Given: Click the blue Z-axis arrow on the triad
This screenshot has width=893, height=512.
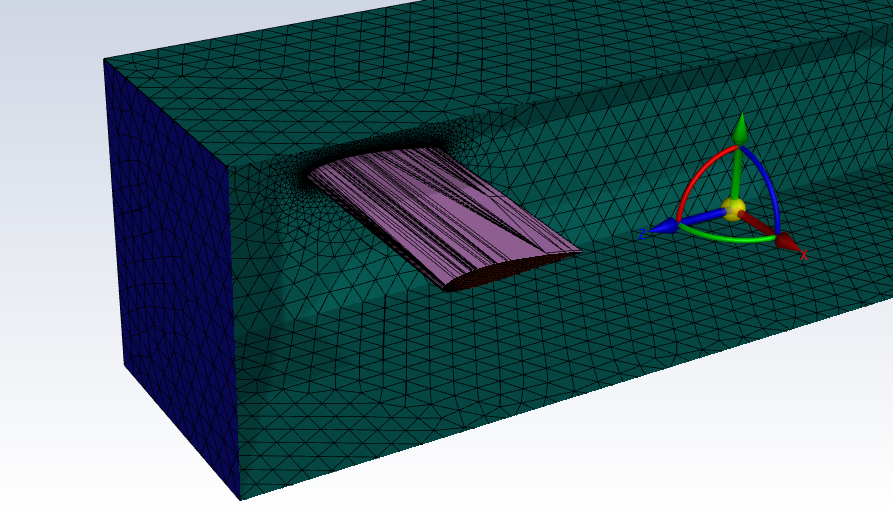Looking at the screenshot, I should pyautogui.click(x=665, y=227).
